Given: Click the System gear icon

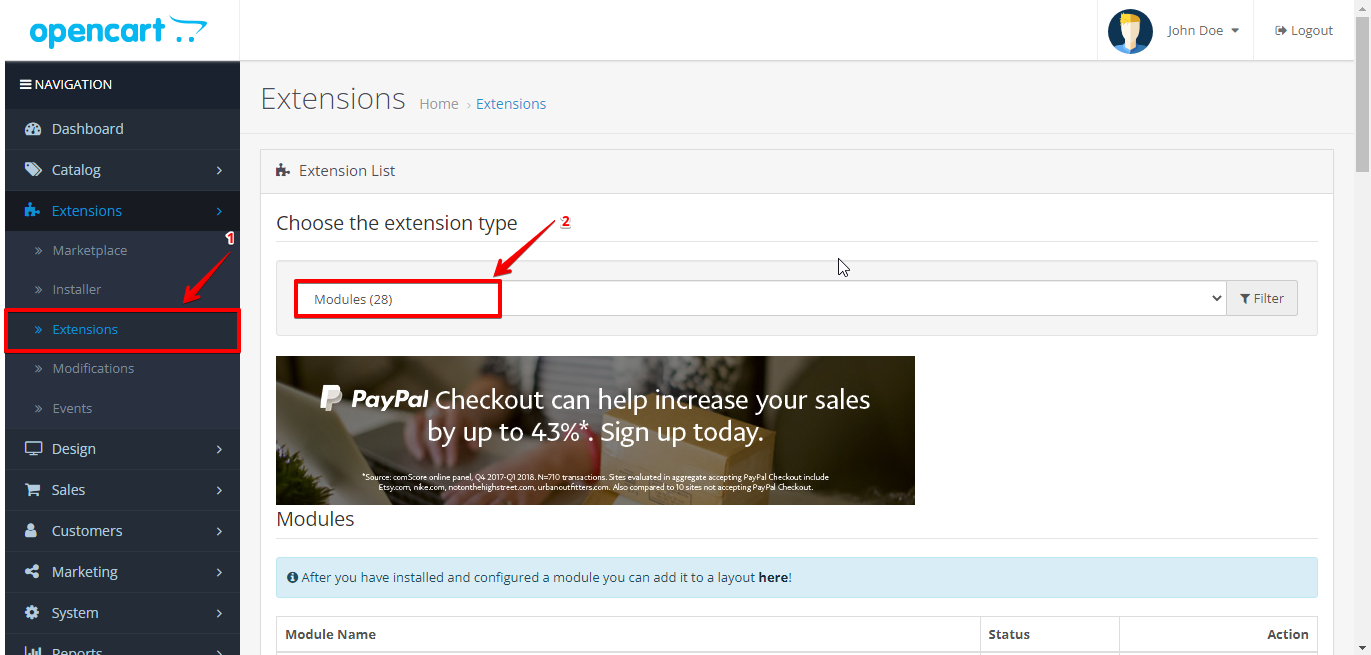Looking at the screenshot, I should pyautogui.click(x=33, y=613).
